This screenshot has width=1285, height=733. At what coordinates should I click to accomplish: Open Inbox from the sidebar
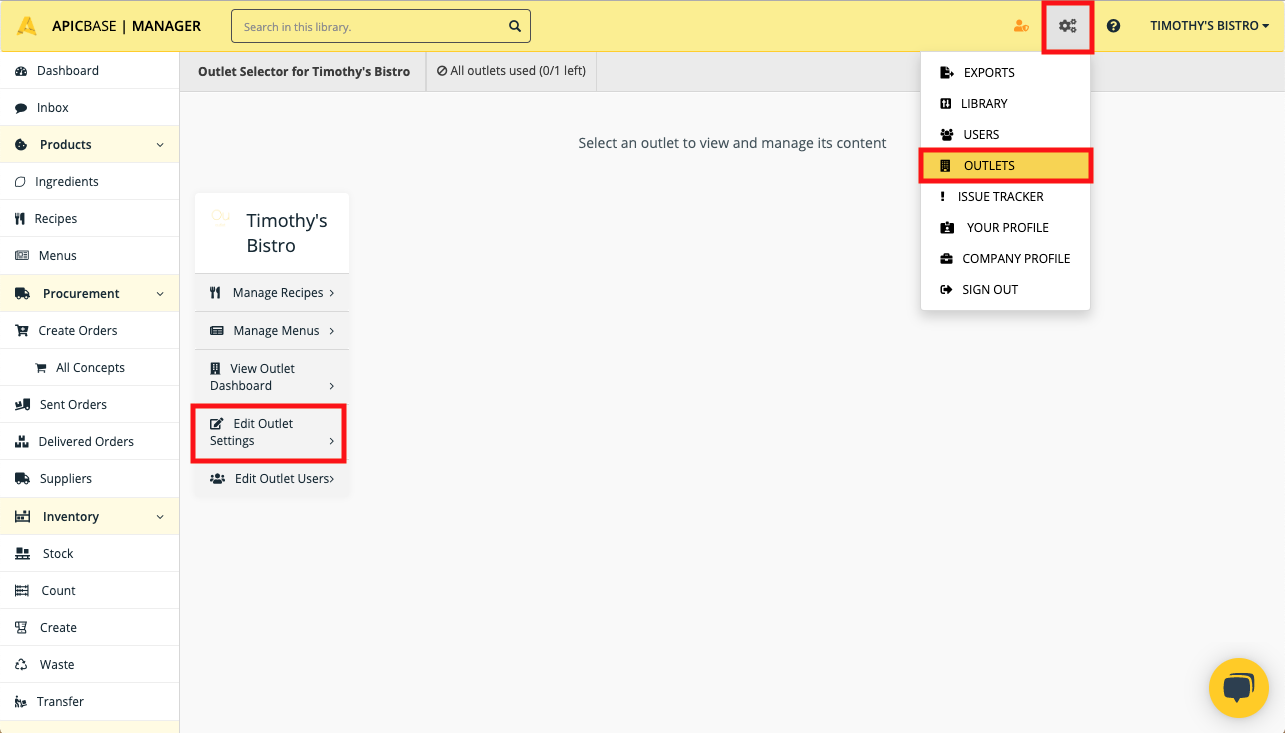(x=52, y=108)
